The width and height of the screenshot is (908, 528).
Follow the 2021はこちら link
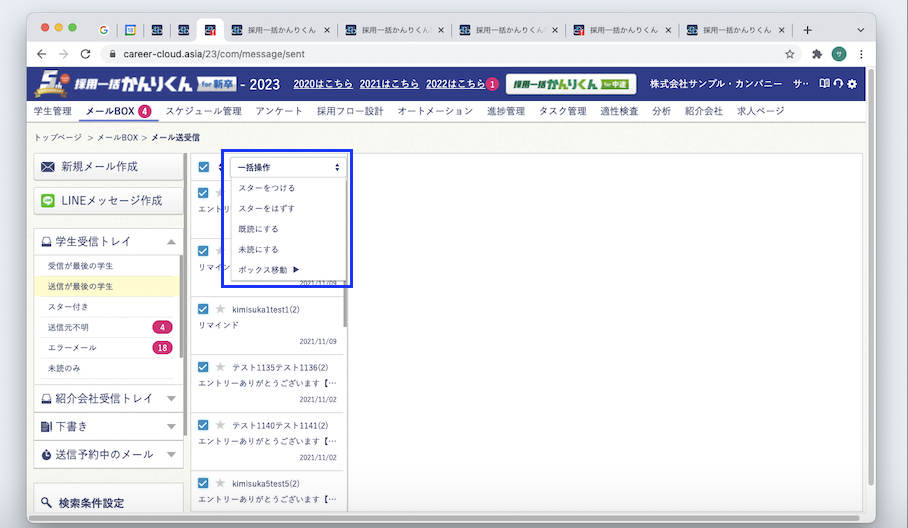click(x=389, y=84)
